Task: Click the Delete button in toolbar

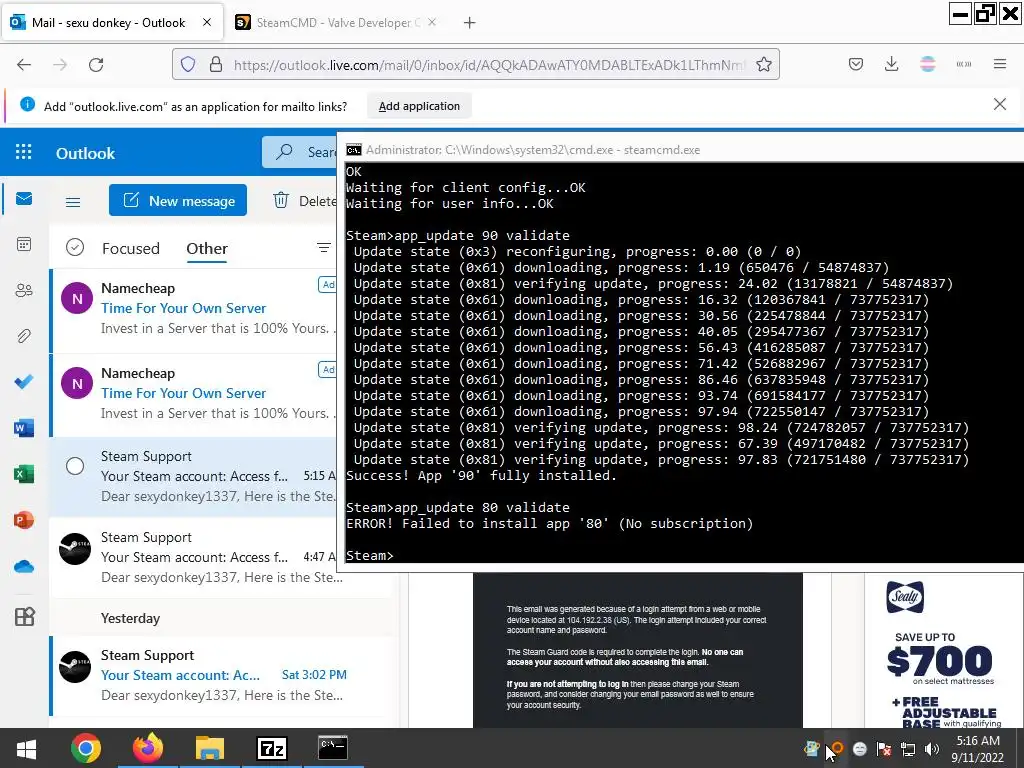Action: pyautogui.click(x=304, y=200)
